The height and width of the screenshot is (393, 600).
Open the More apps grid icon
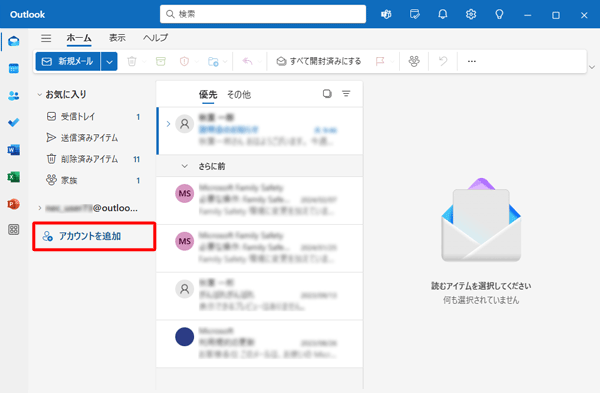tap(14, 230)
